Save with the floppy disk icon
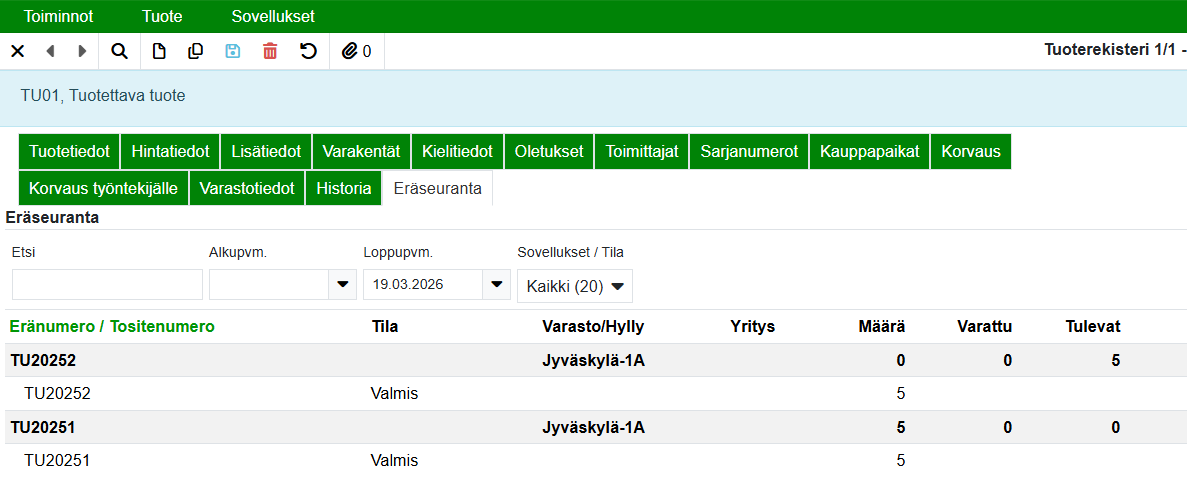 click(x=233, y=51)
